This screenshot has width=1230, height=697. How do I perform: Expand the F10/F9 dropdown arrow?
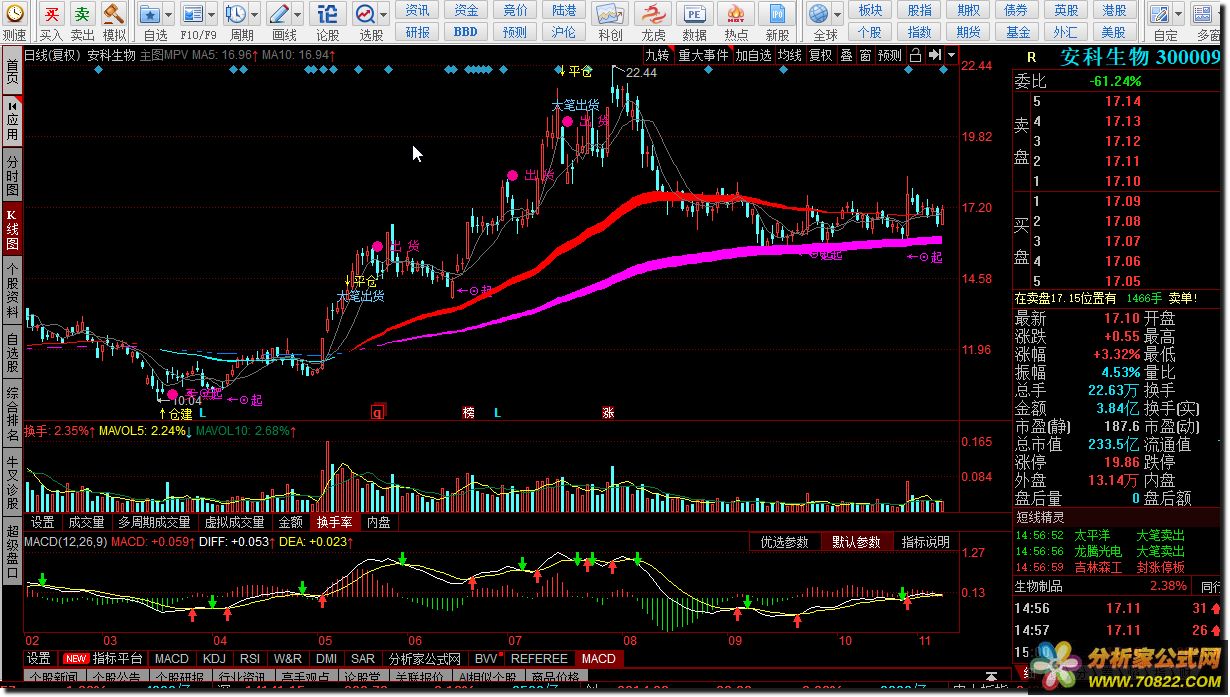tap(214, 15)
